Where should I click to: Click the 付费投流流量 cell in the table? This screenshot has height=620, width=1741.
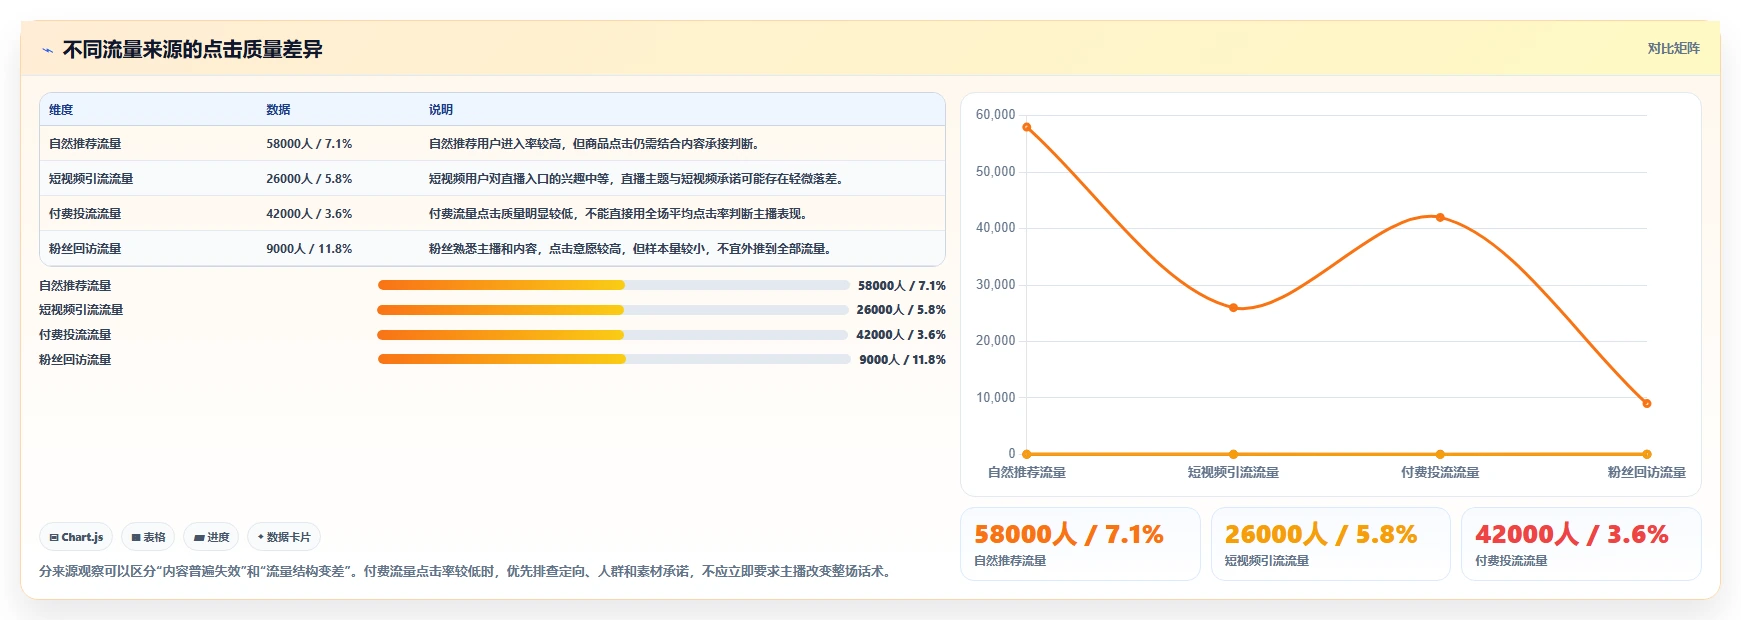pos(85,214)
